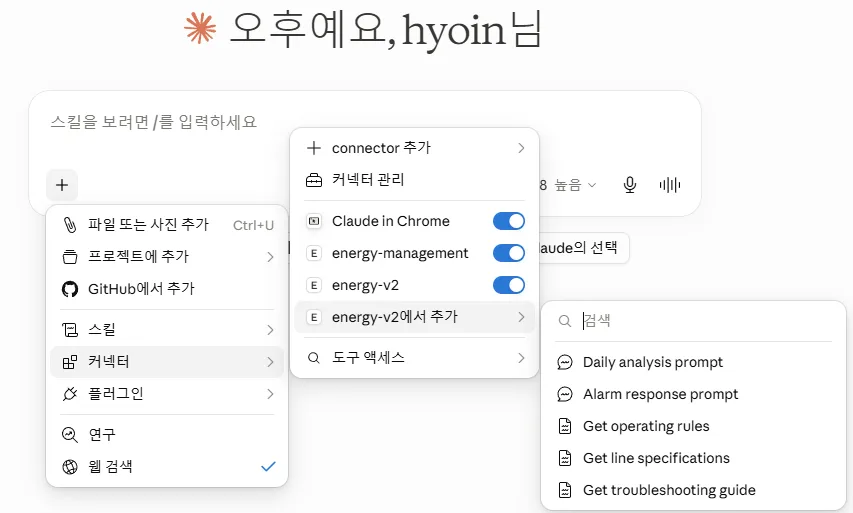
Task: Select Daily analysis prompt
Action: click(694, 362)
